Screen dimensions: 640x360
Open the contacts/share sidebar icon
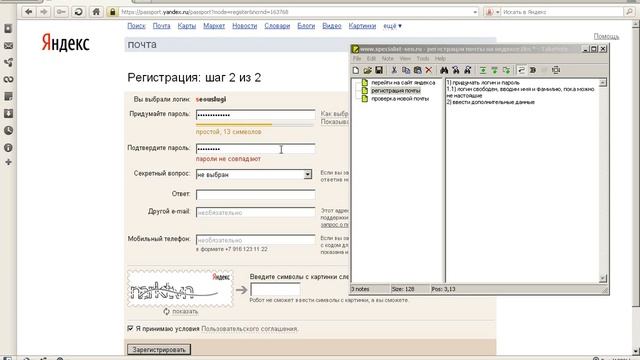click(x=8, y=62)
